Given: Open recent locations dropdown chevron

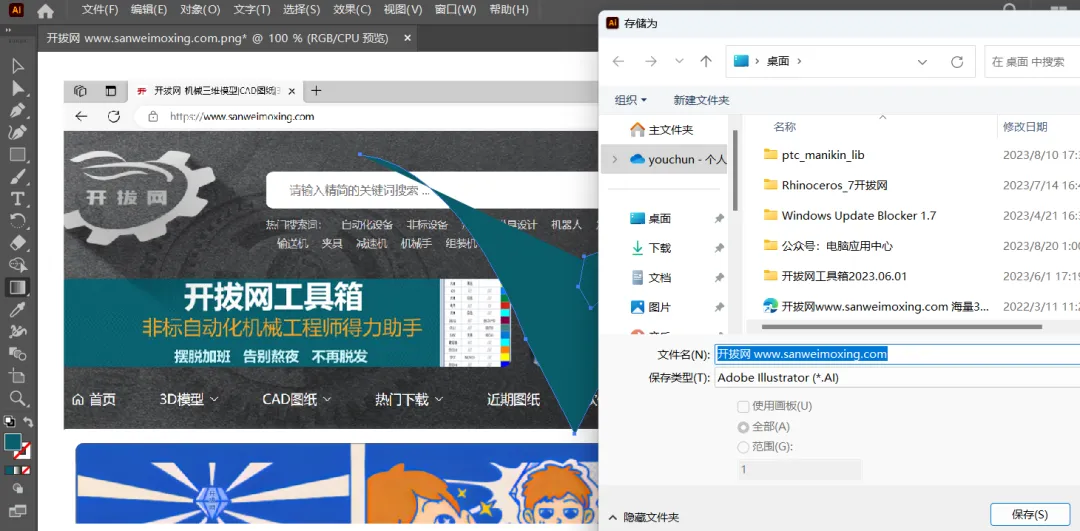Looking at the screenshot, I should [679, 61].
